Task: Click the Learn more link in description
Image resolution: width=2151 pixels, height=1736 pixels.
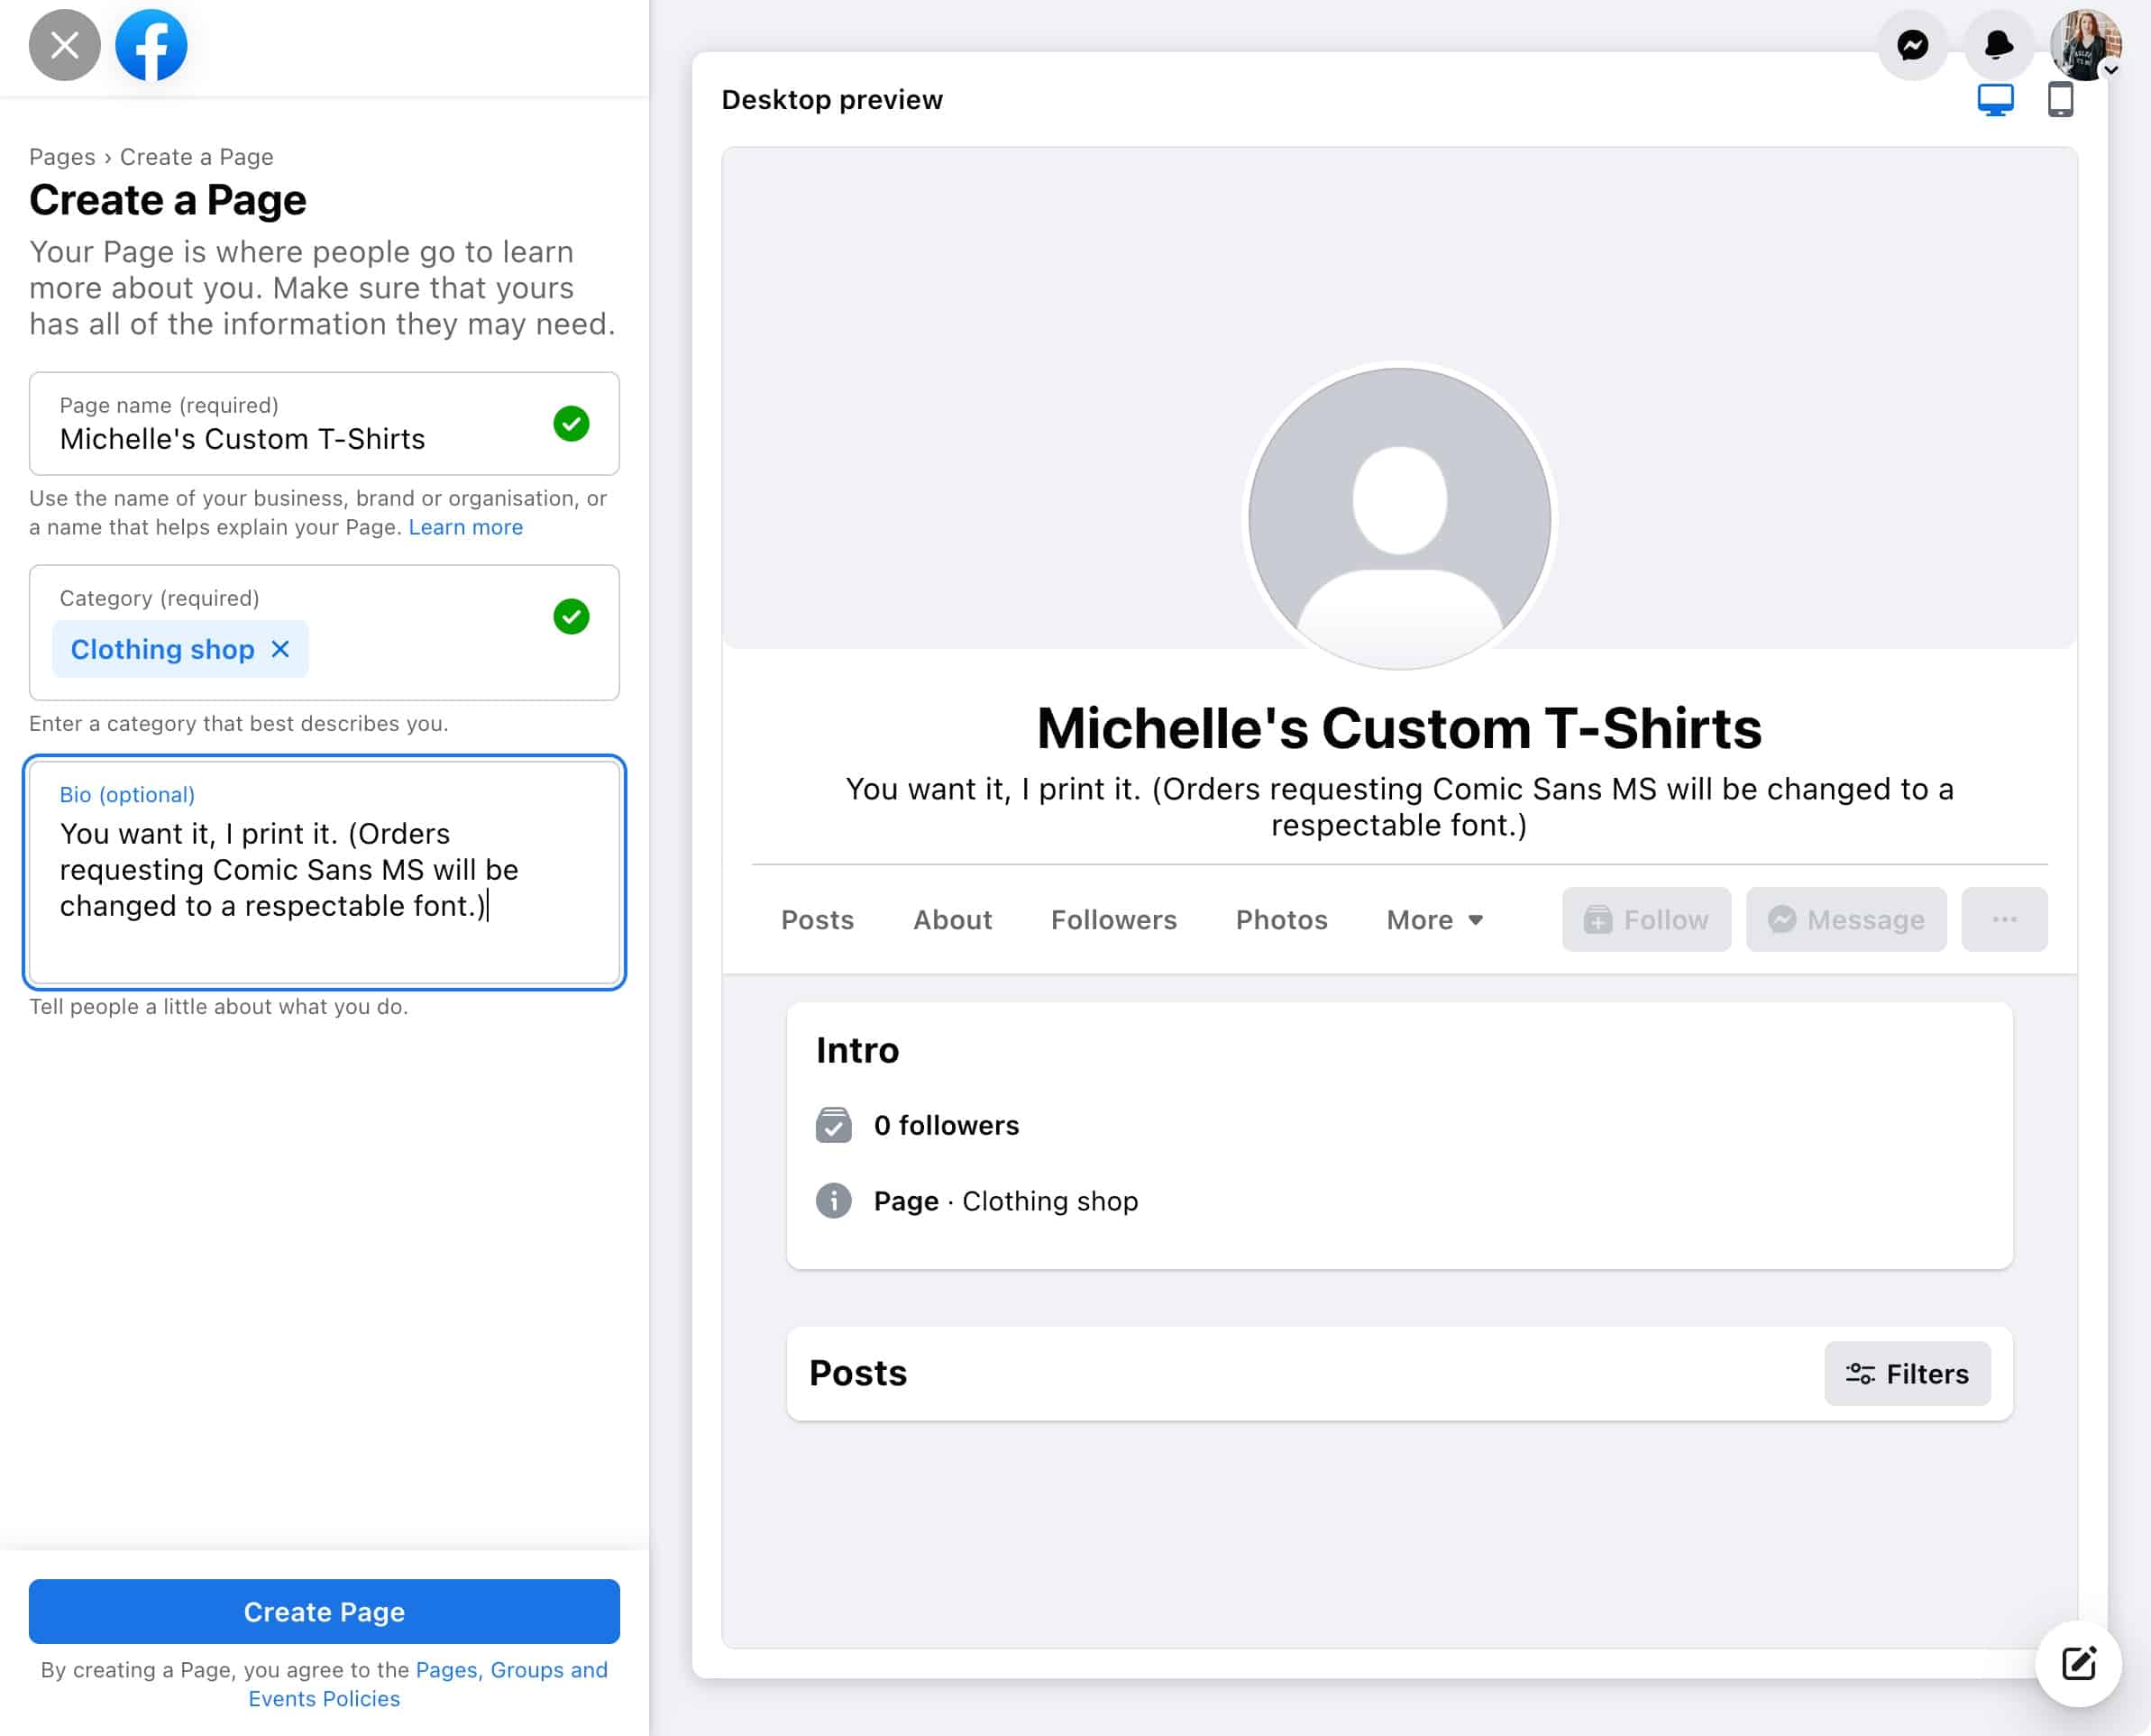Action: [x=464, y=526]
